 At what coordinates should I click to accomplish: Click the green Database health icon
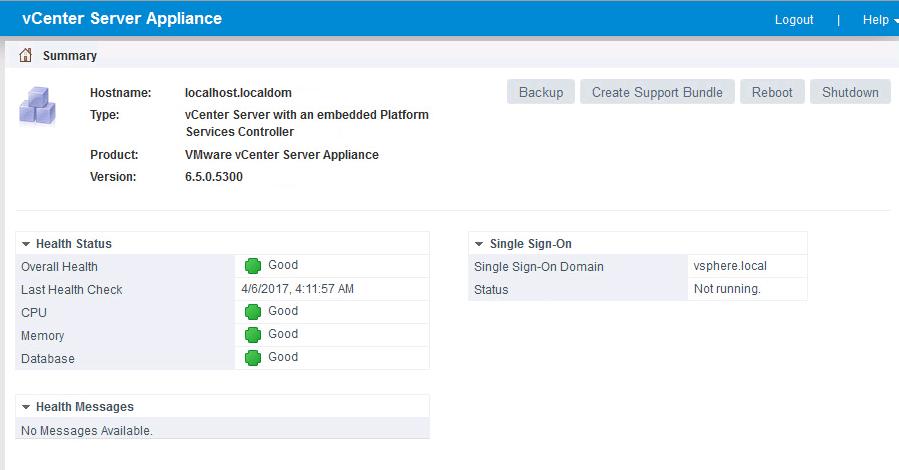[253, 358]
